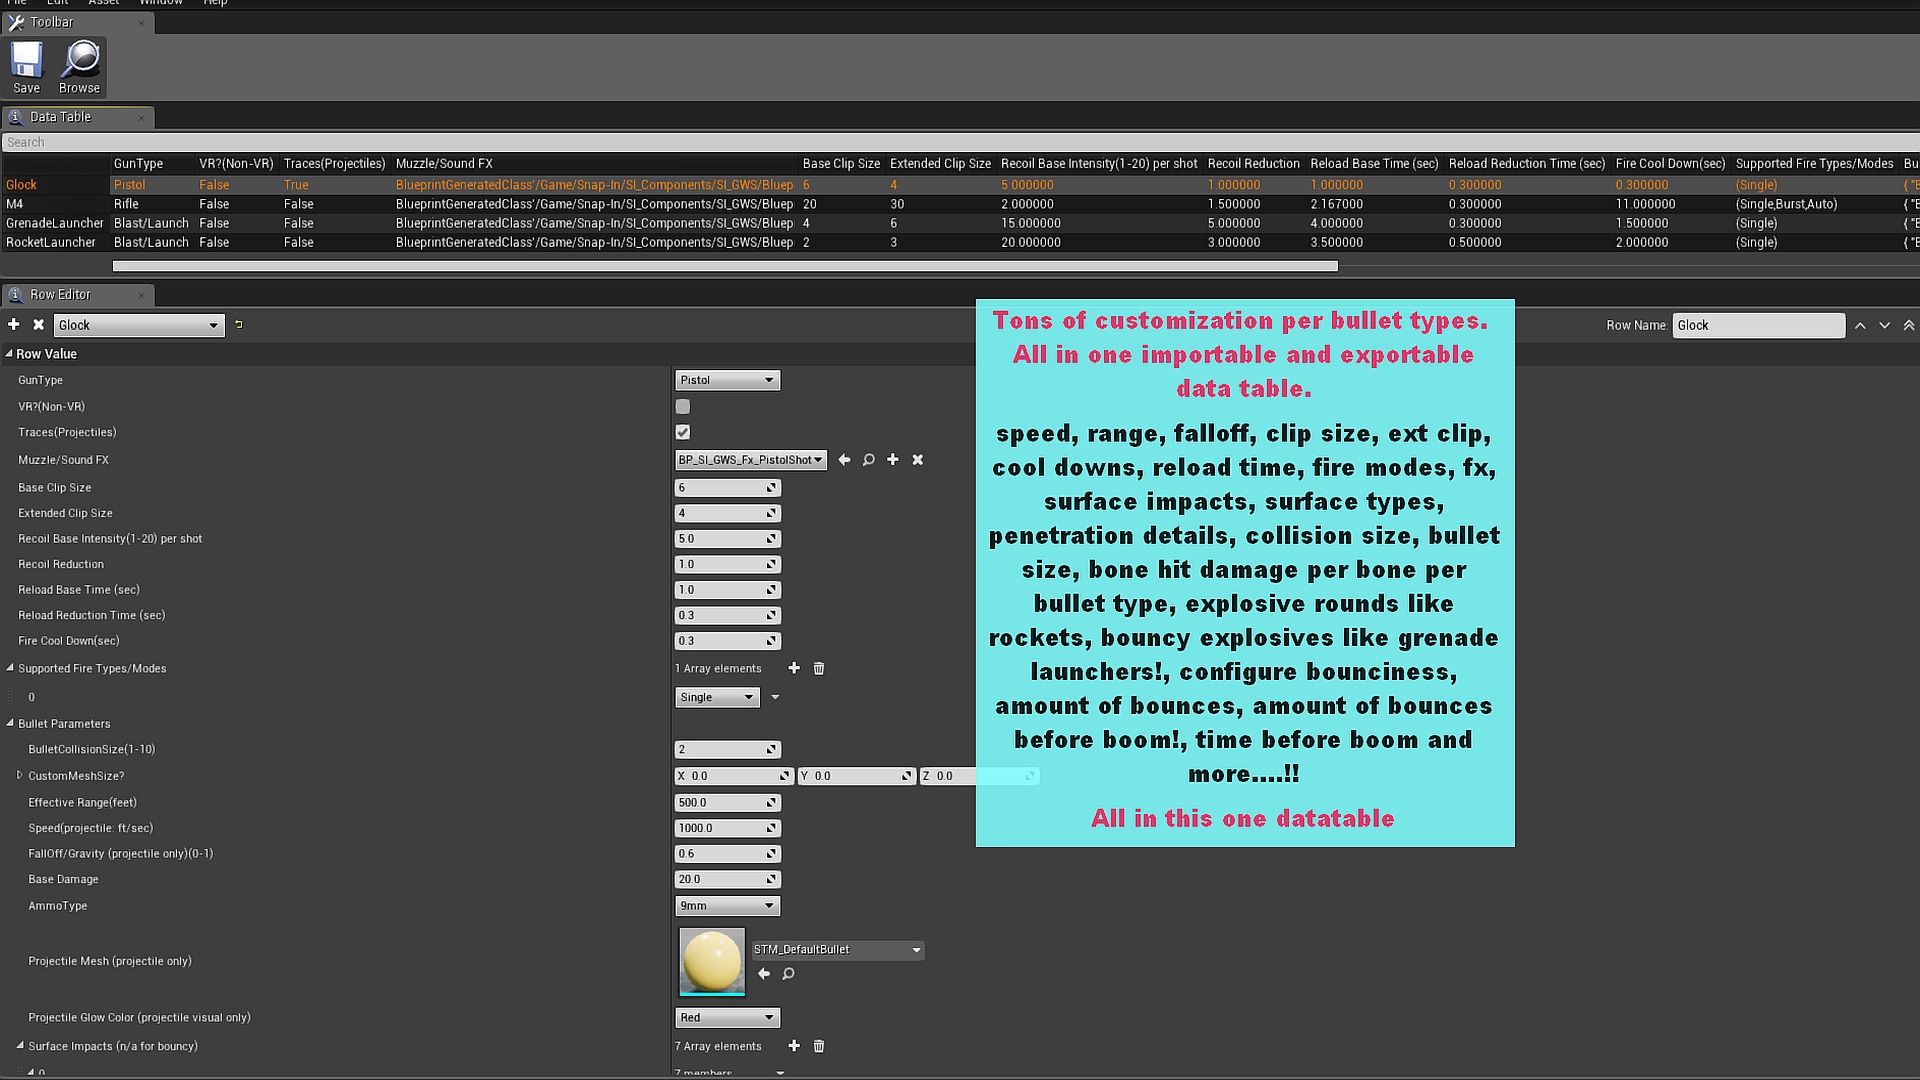This screenshot has width=1920, height=1080.
Task: Open the AmmoType 9mm dropdown
Action: (x=727, y=906)
